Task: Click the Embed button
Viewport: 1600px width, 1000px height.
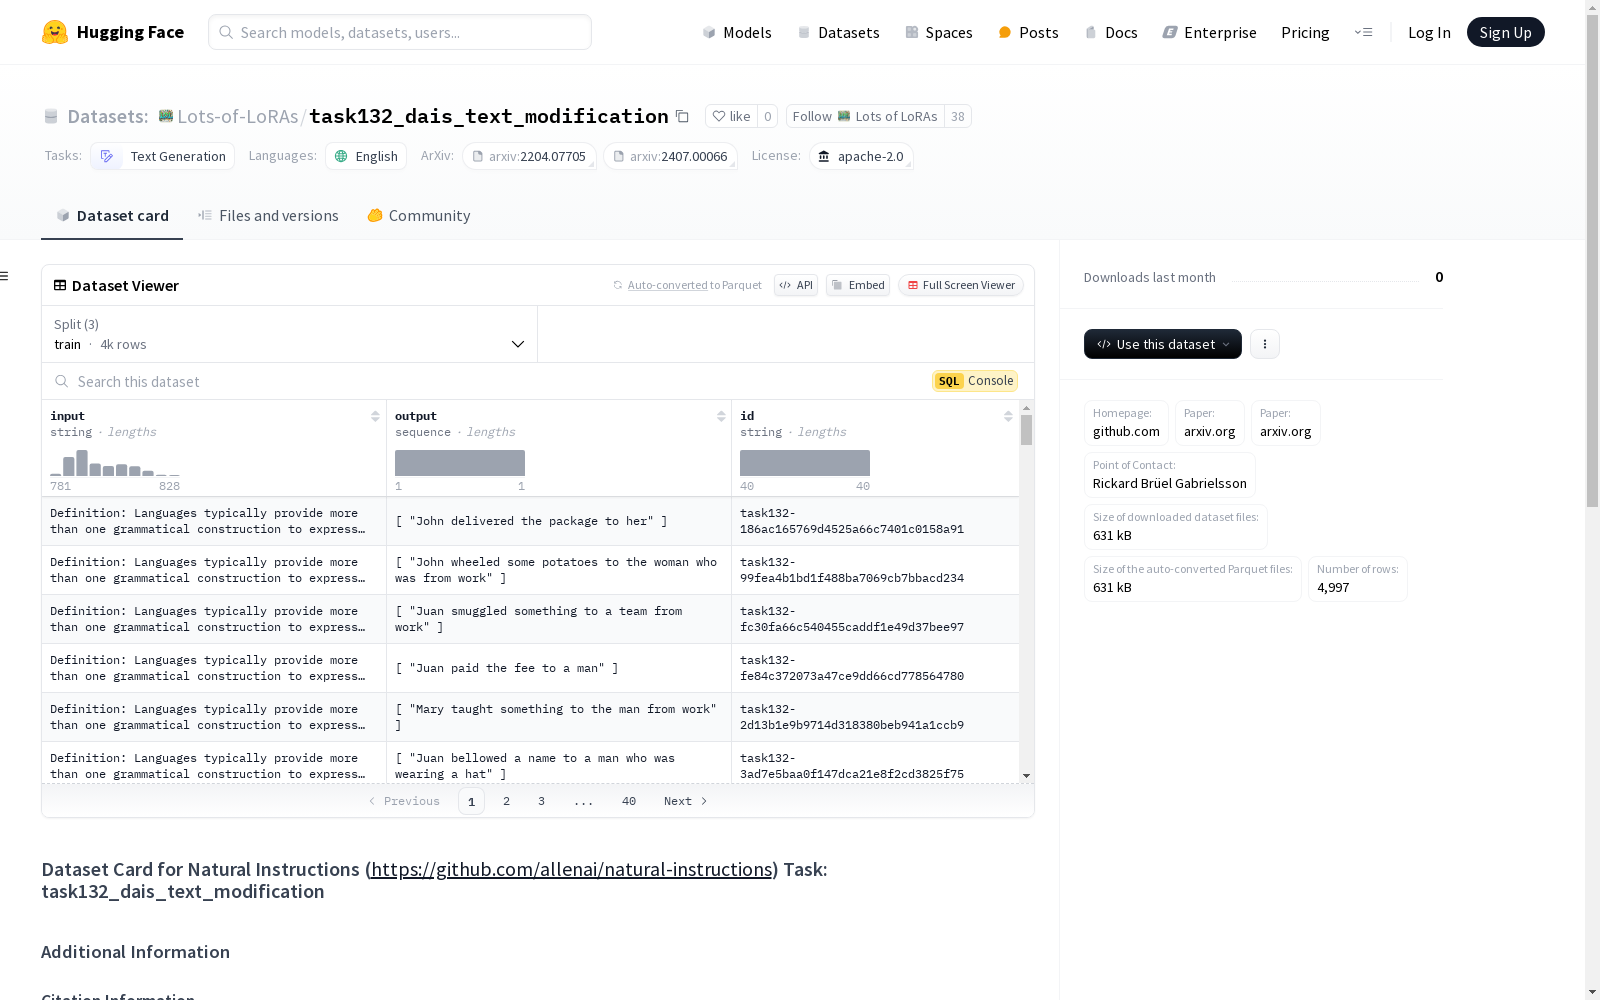Action: 858,285
